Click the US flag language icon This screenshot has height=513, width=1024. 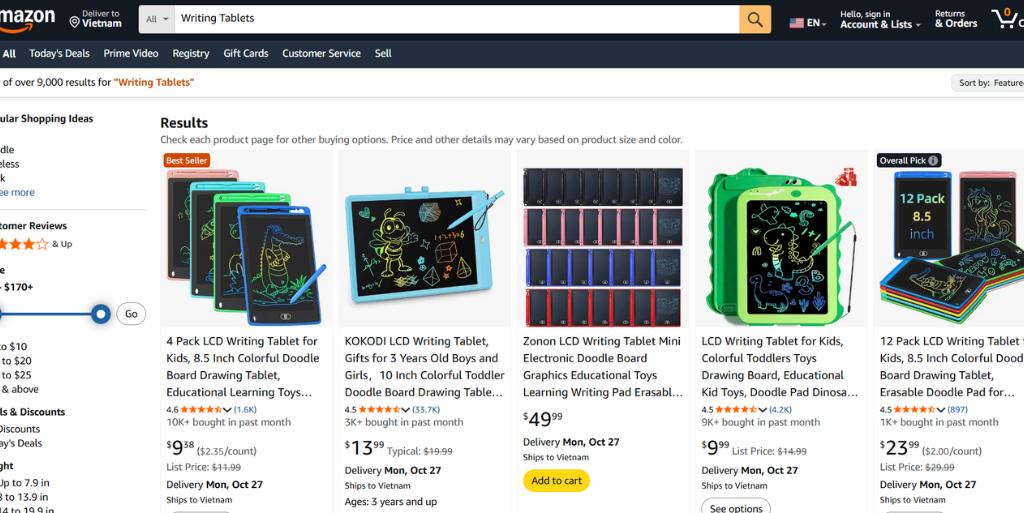click(796, 23)
